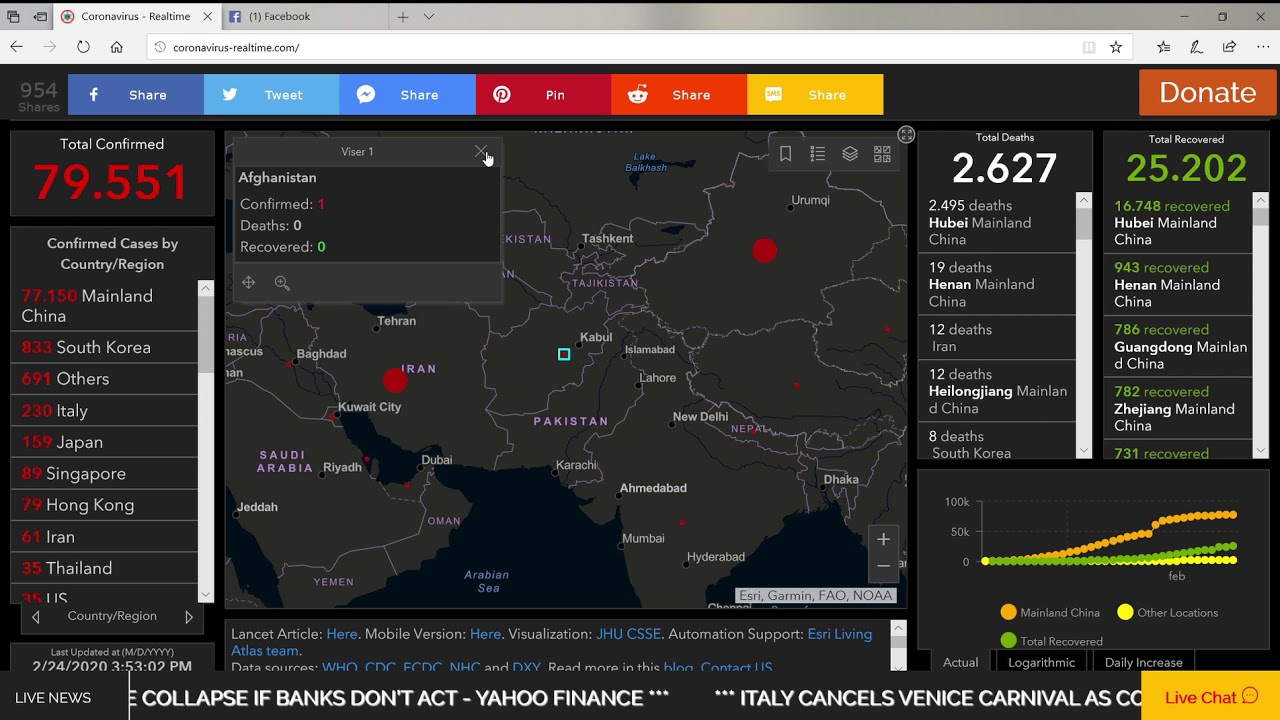This screenshot has width=1280, height=720.
Task: Open the add notes pen tool
Action: 1196,47
